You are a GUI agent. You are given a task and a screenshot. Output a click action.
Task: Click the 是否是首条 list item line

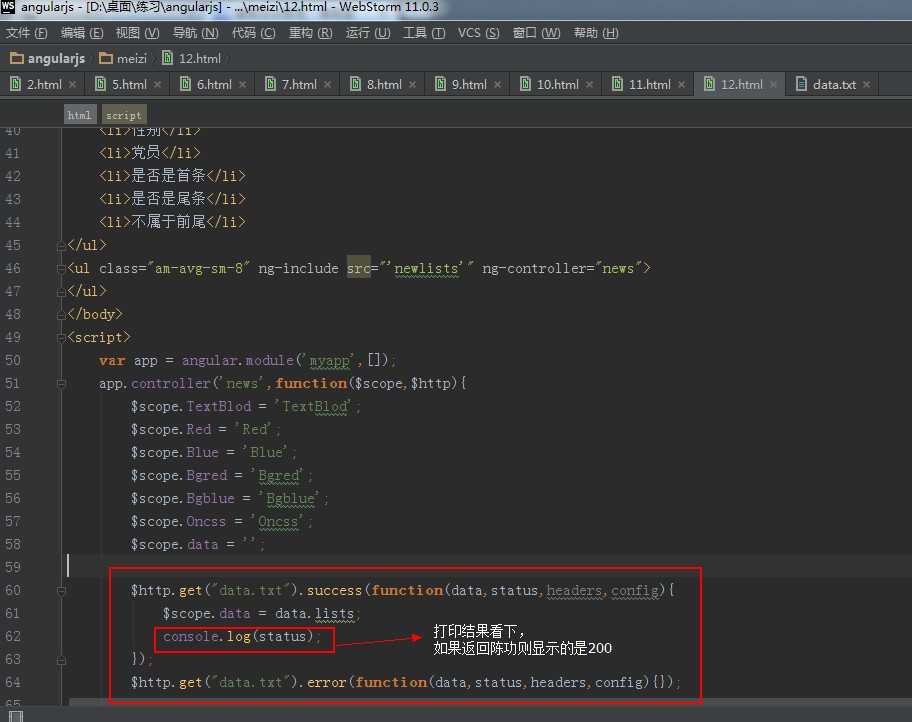click(x=172, y=176)
